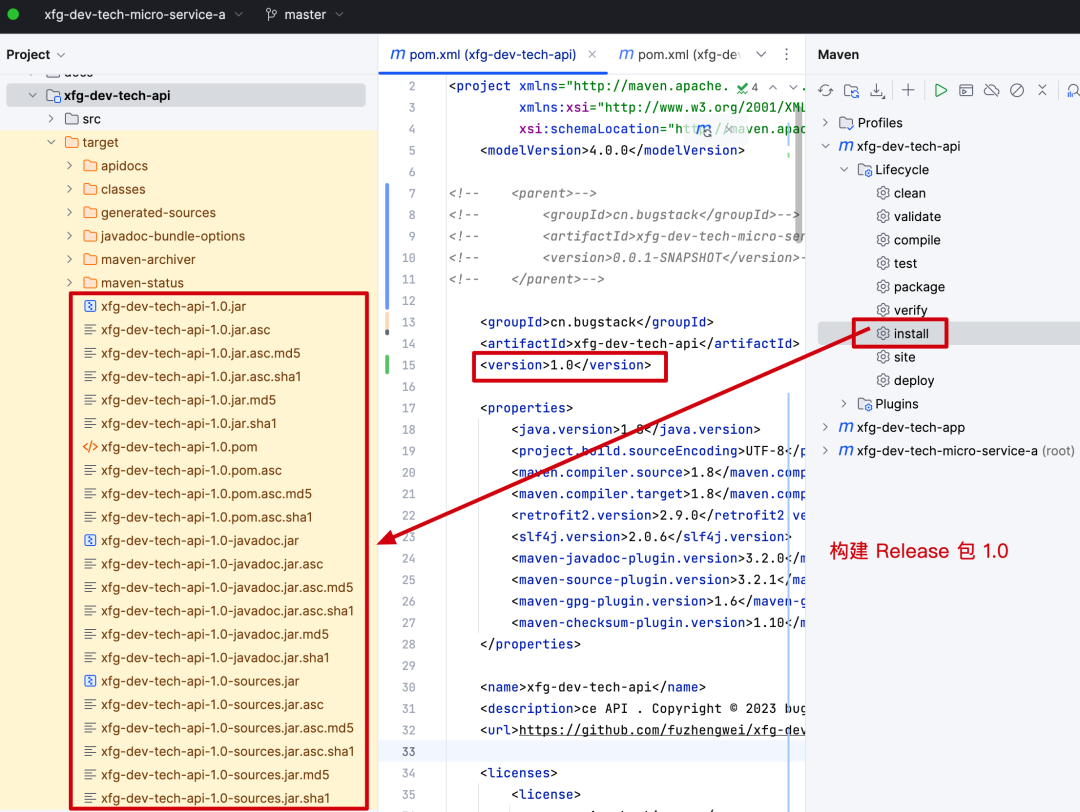The height and width of the screenshot is (812, 1080).
Task: Close the pom.xml (xfg-dev-tech-api) tab
Action: (592, 54)
